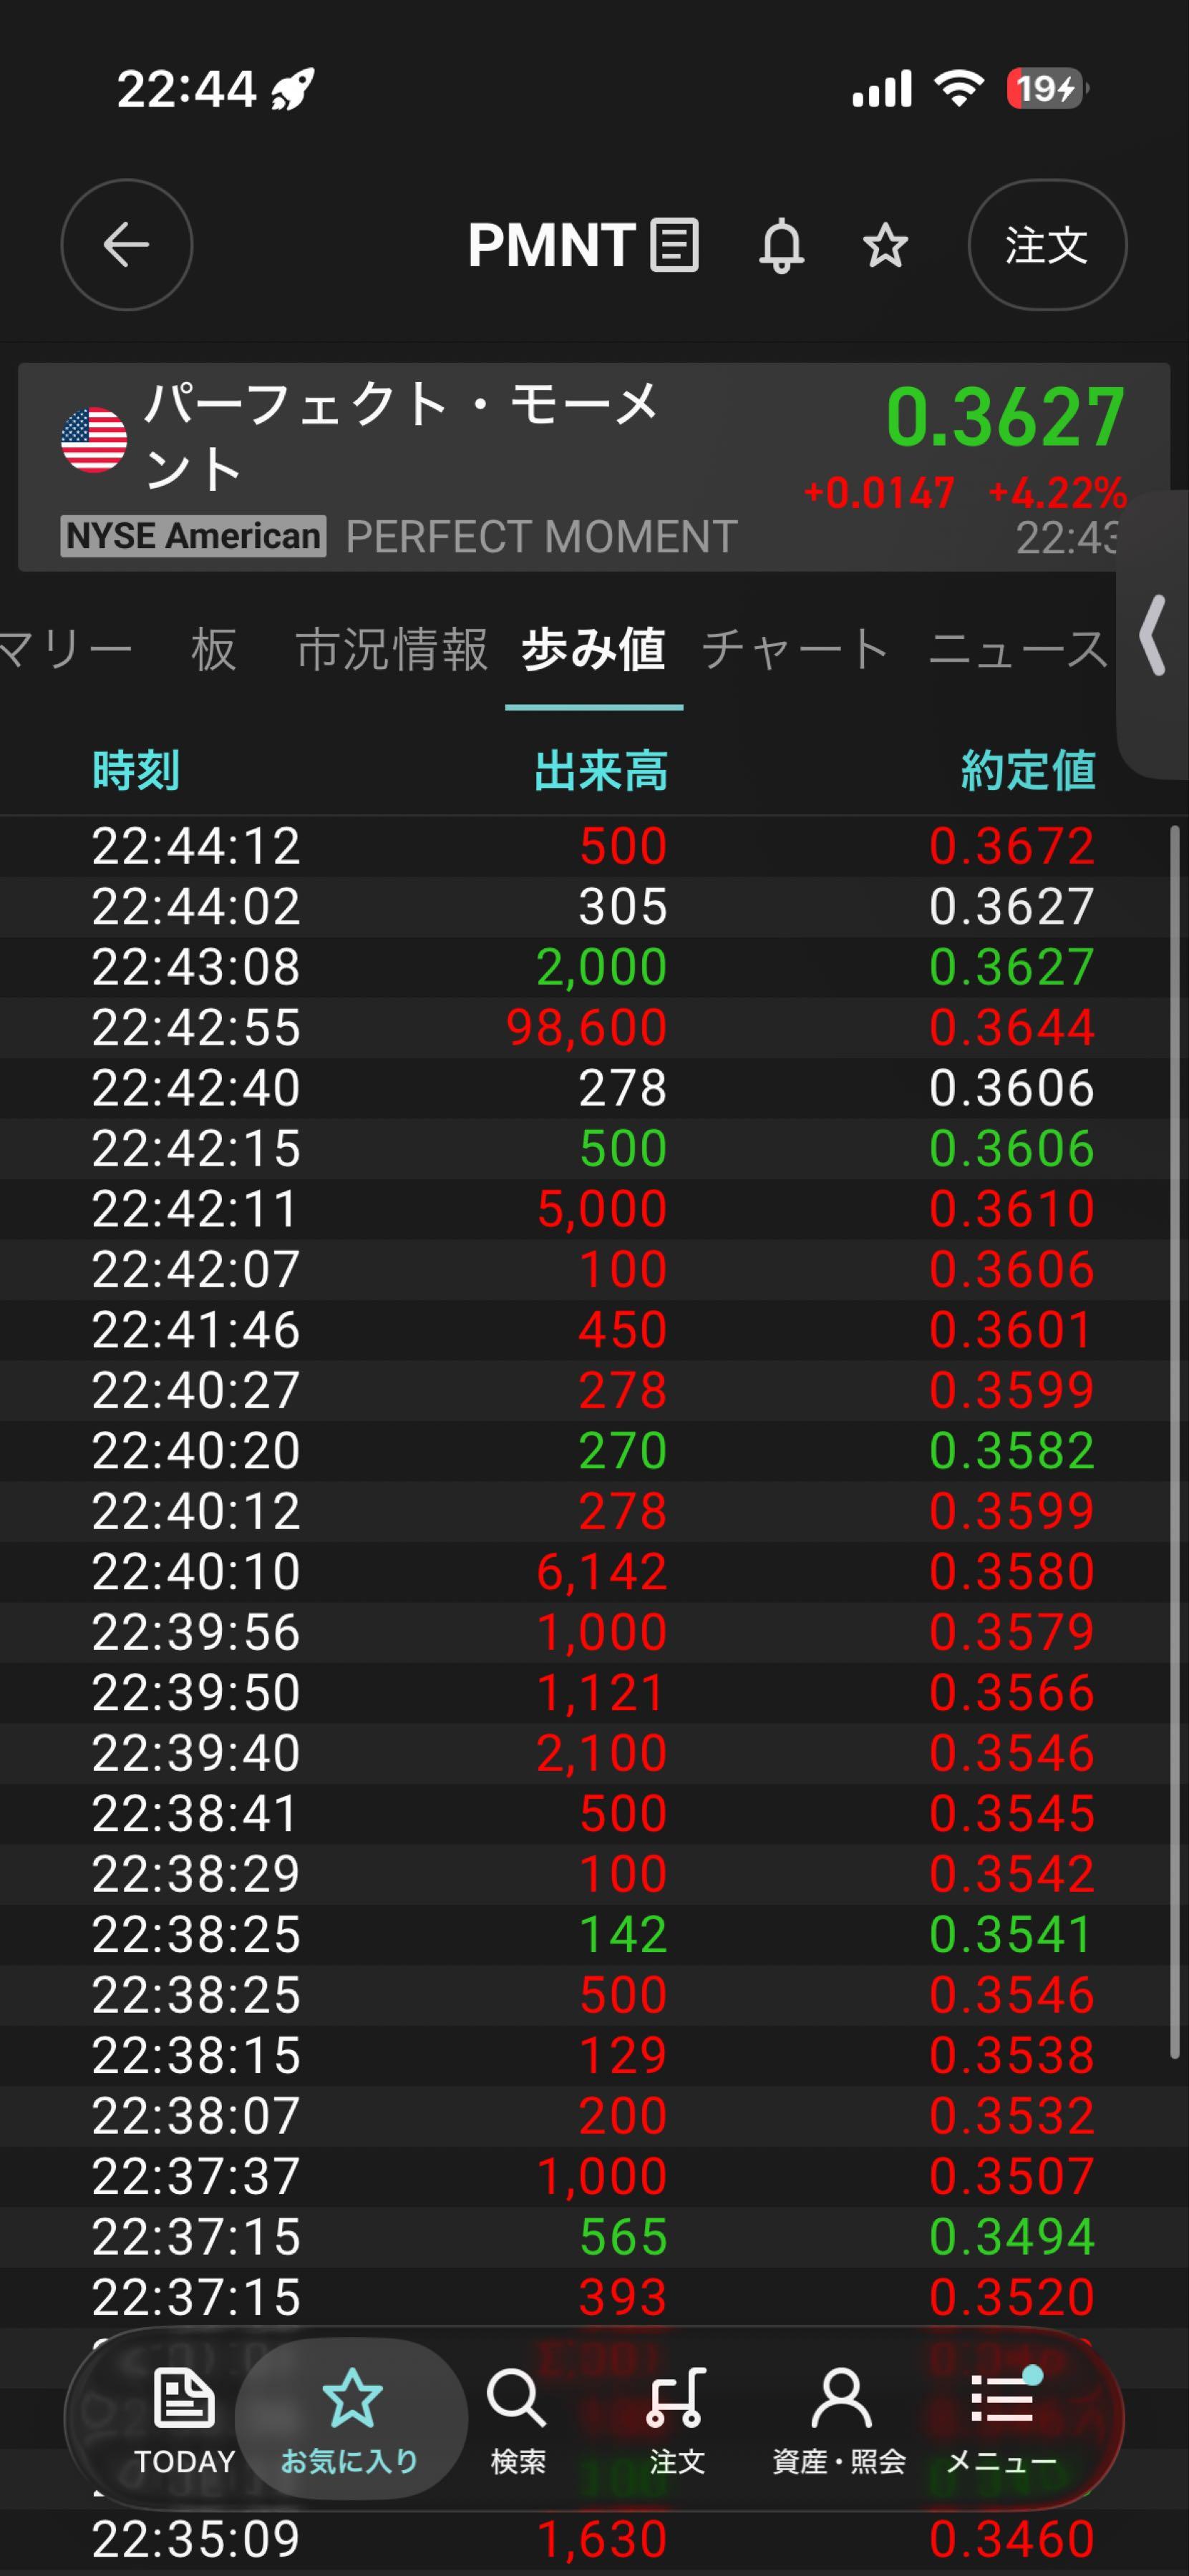
Task: Tap the status bar battery indicator
Action: [x=1047, y=89]
